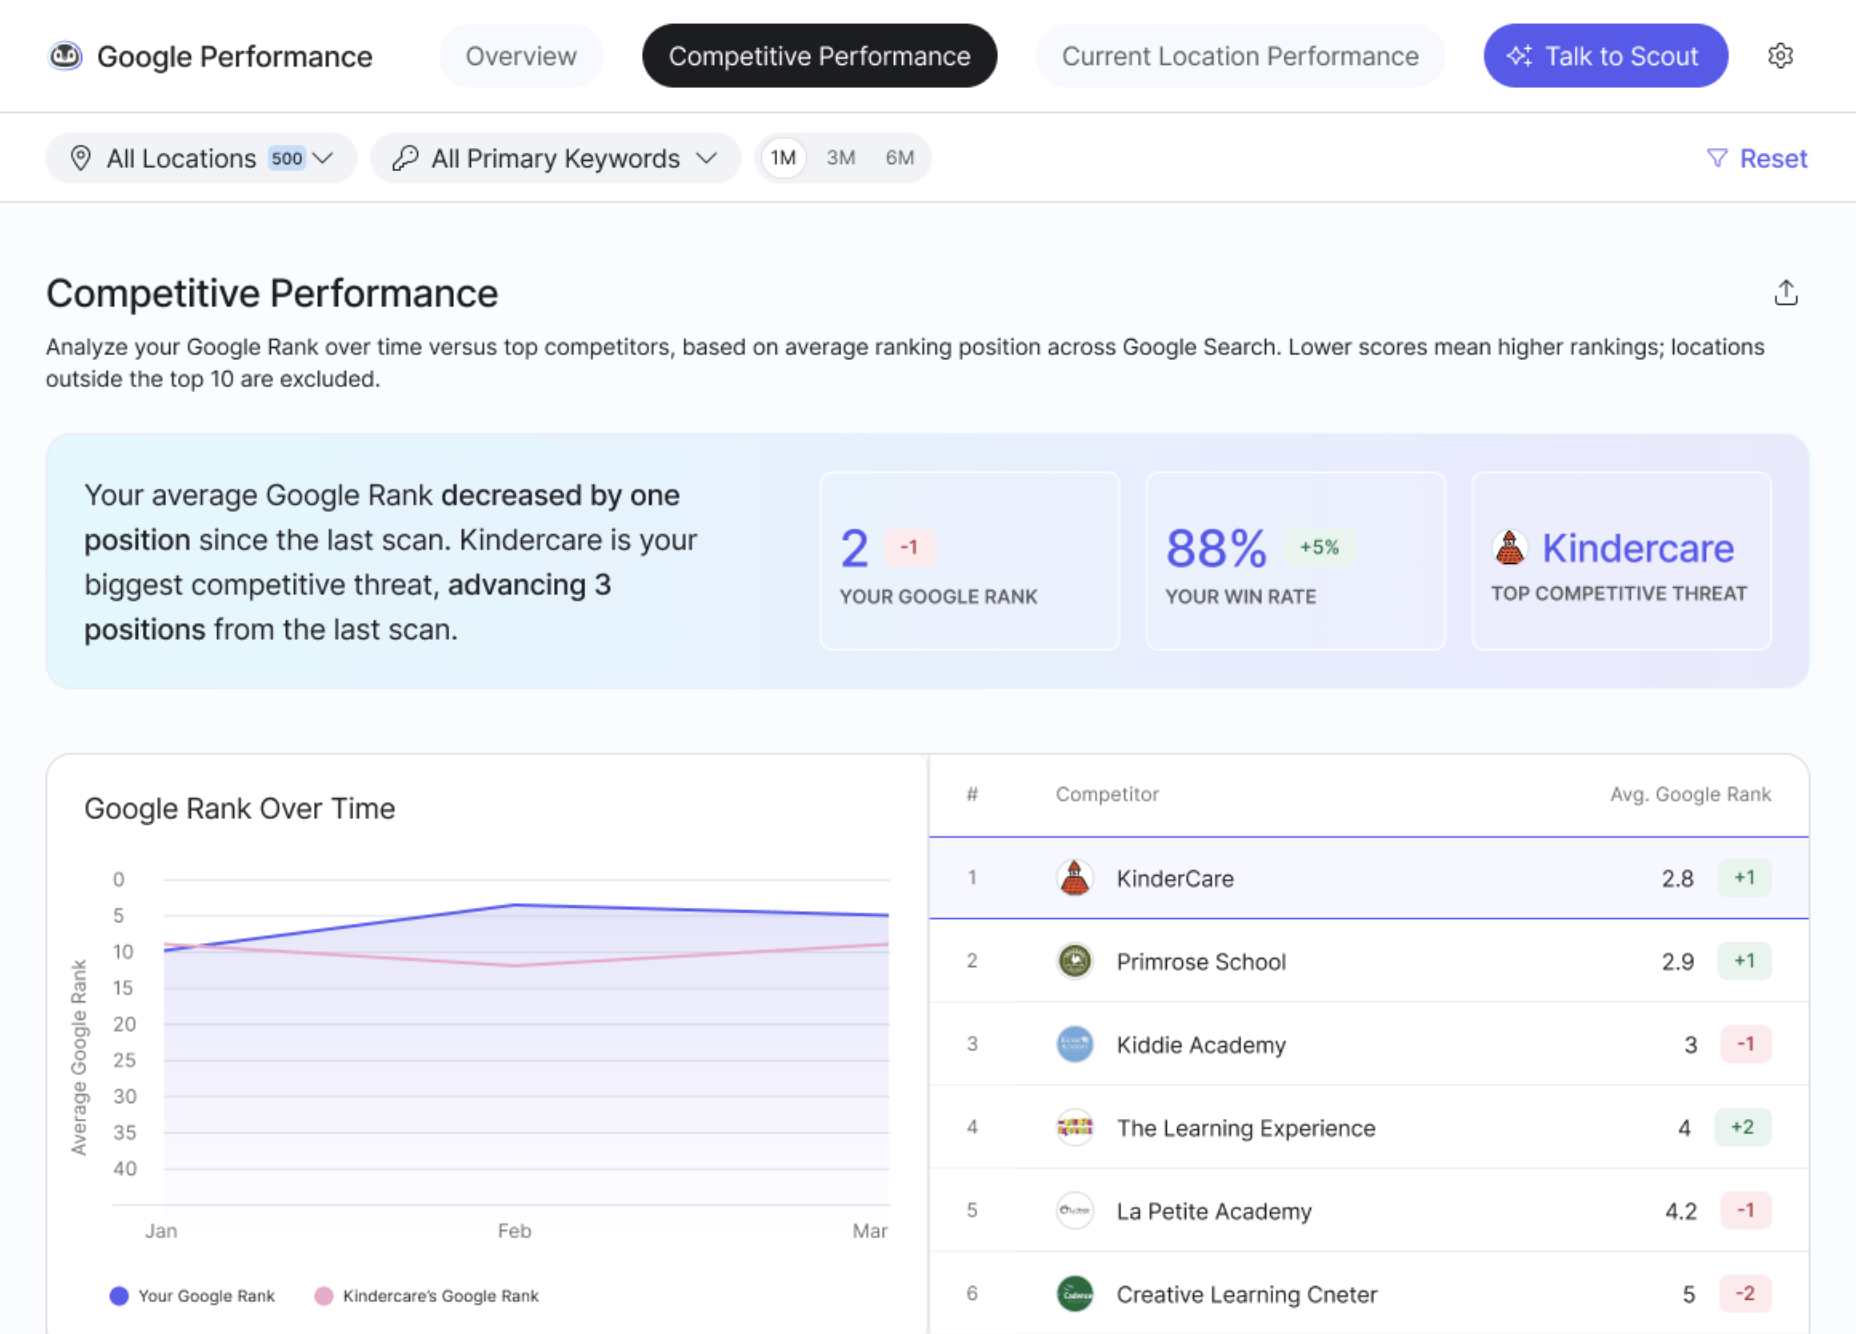Click the Kindercare link in threat card
The image size is (1856, 1334).
click(x=1637, y=548)
